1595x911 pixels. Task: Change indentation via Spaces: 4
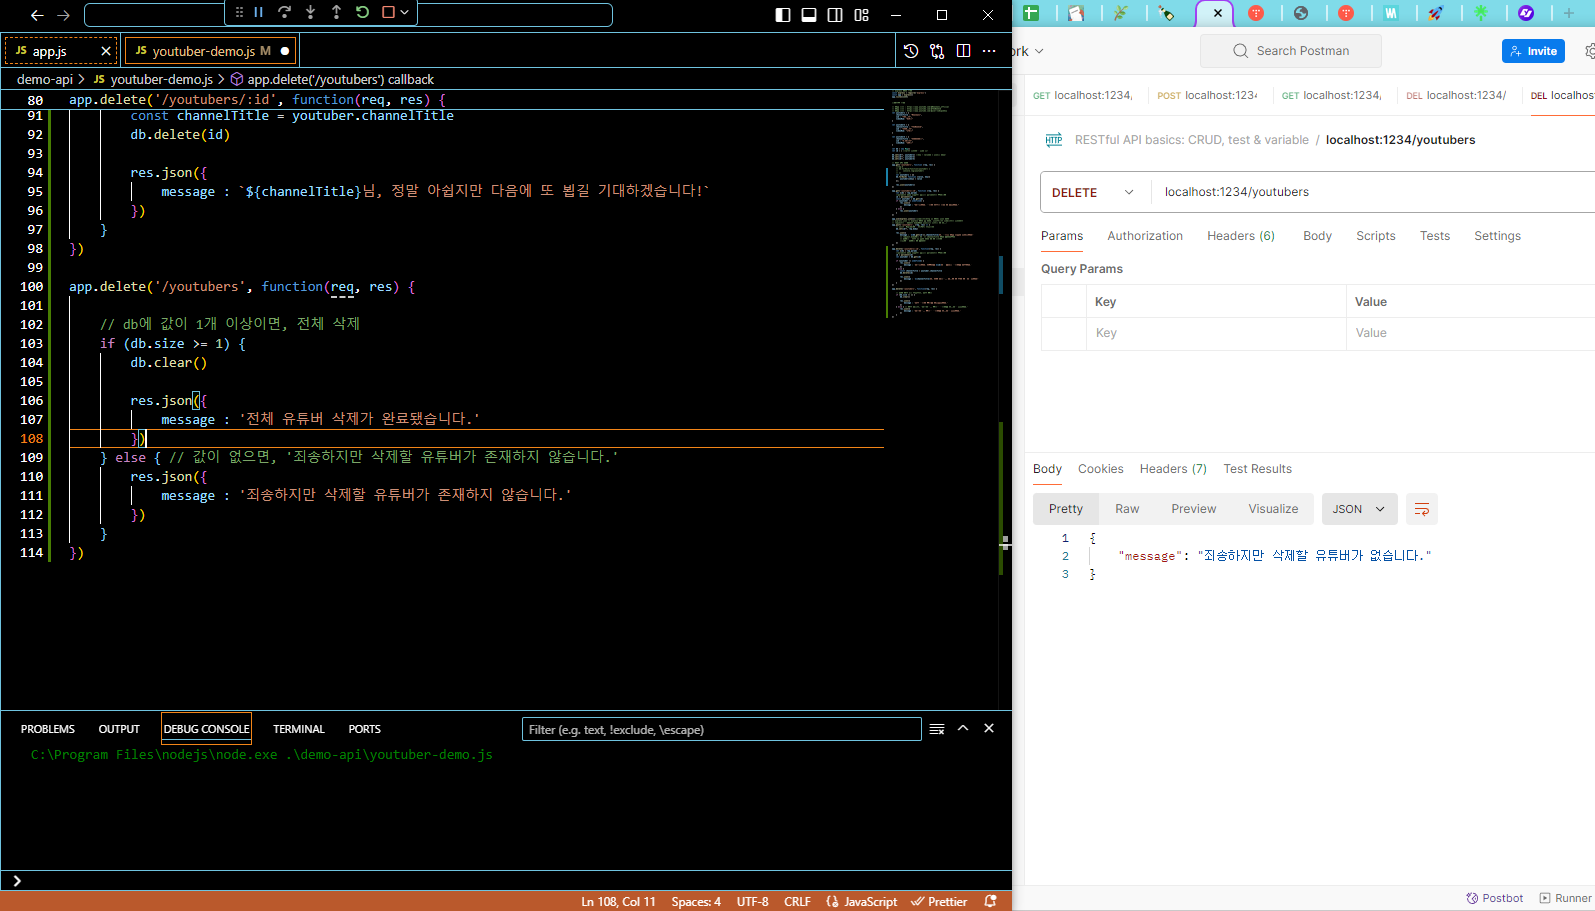pos(696,901)
